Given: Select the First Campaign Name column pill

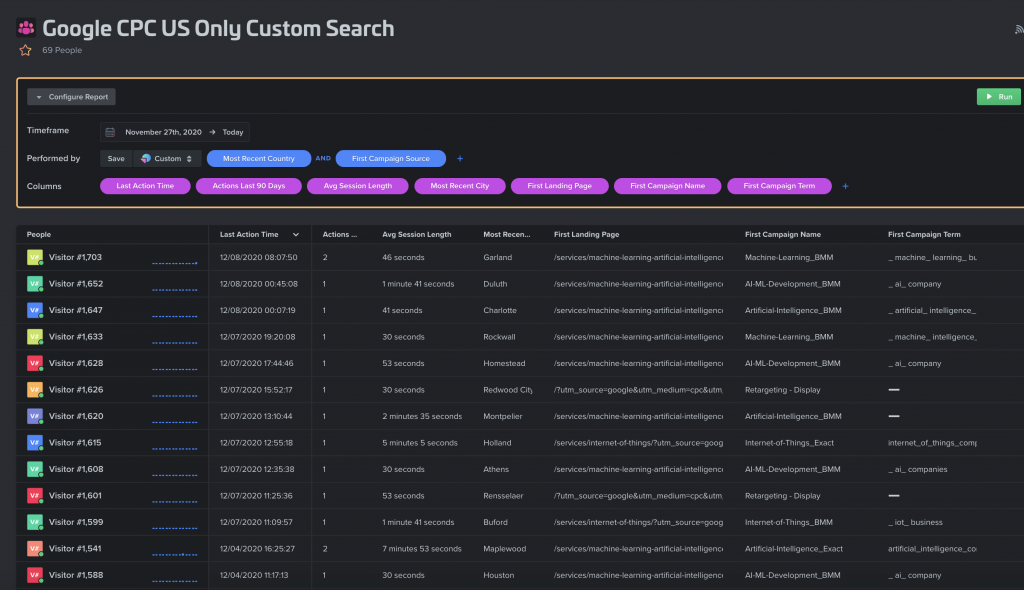Looking at the screenshot, I should [667, 186].
